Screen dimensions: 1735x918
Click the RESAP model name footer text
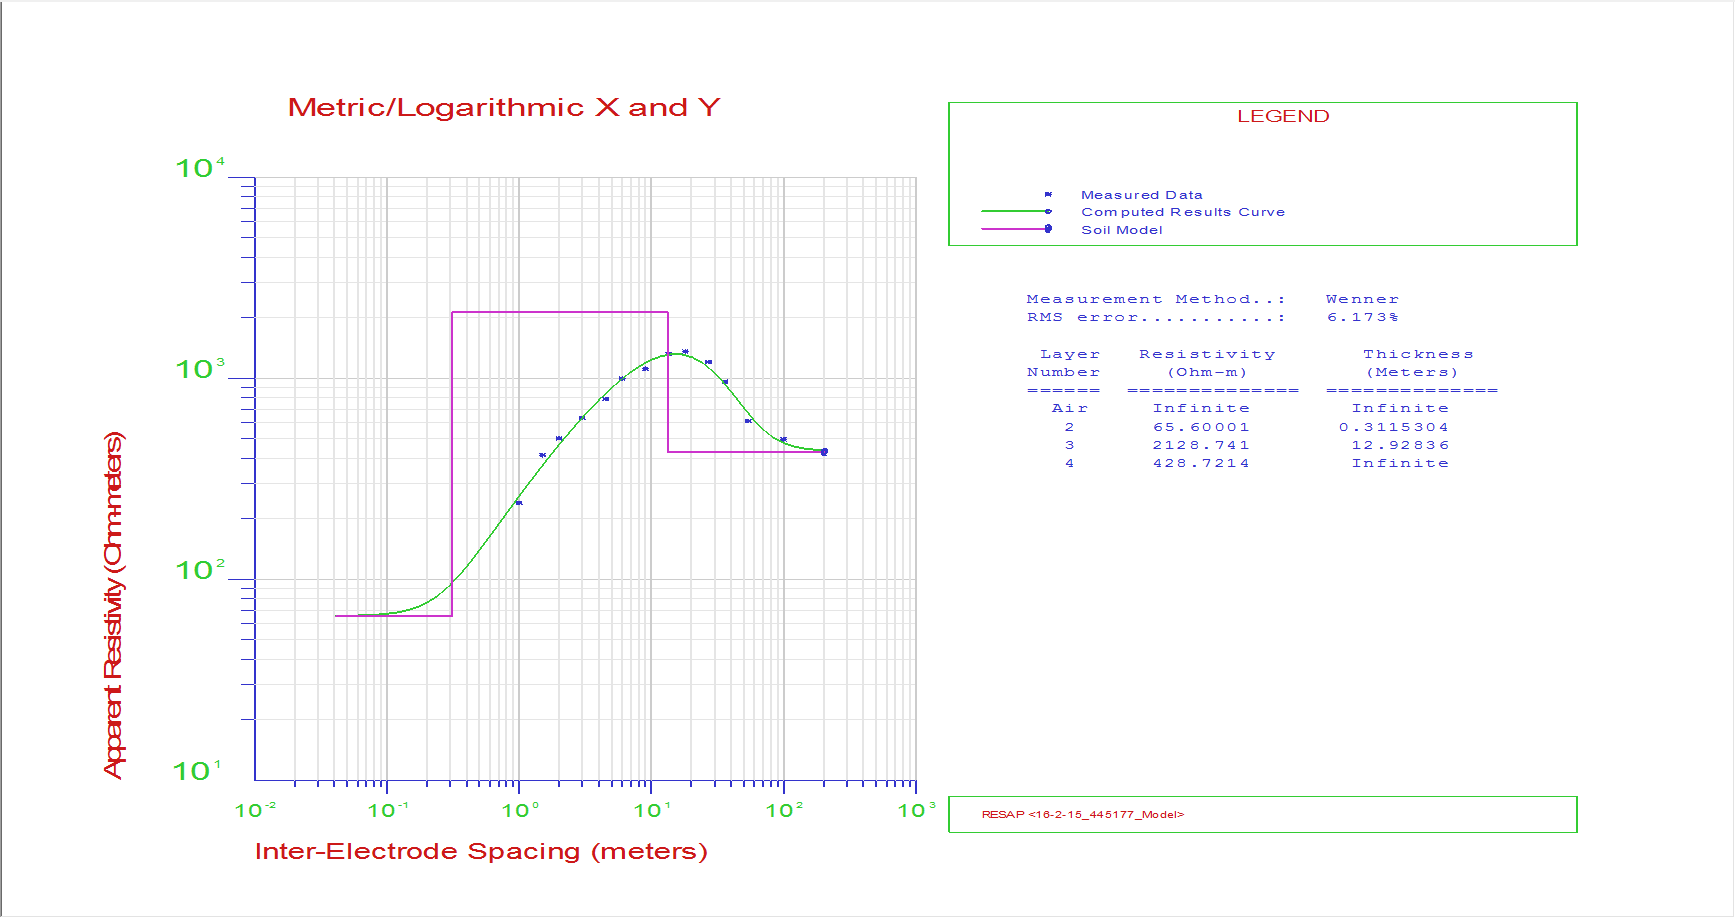click(x=1082, y=814)
